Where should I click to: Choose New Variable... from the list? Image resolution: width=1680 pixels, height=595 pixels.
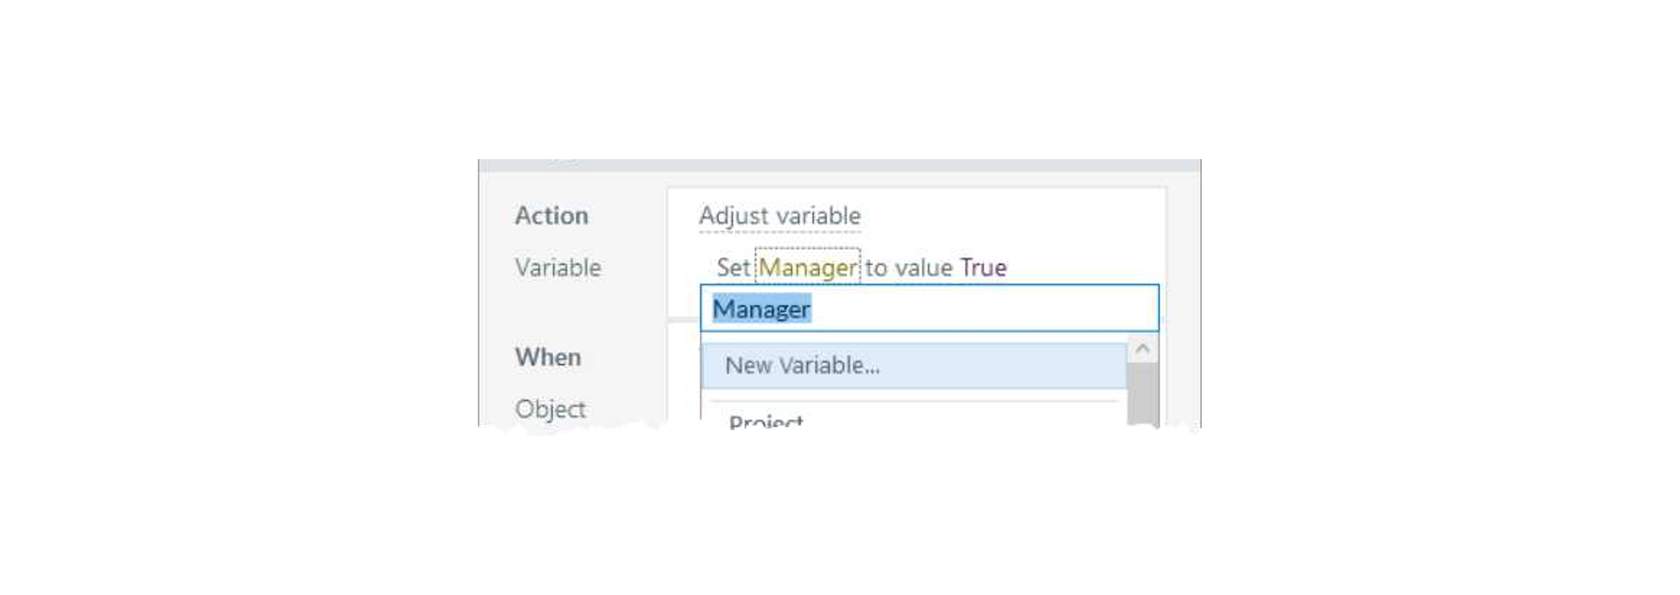802,366
